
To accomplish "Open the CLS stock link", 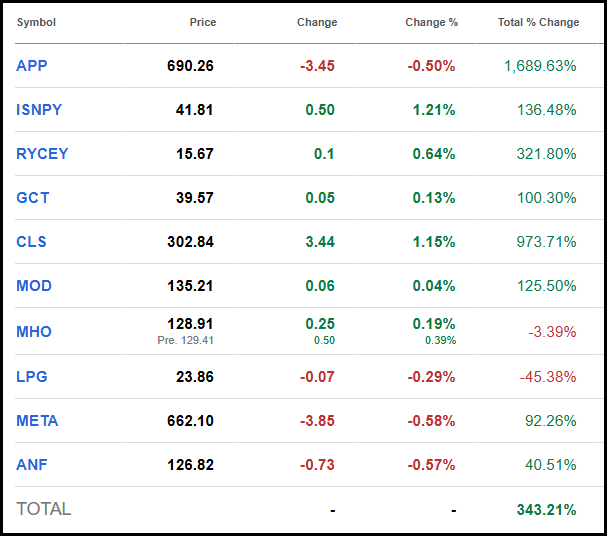I will click(x=32, y=242).
